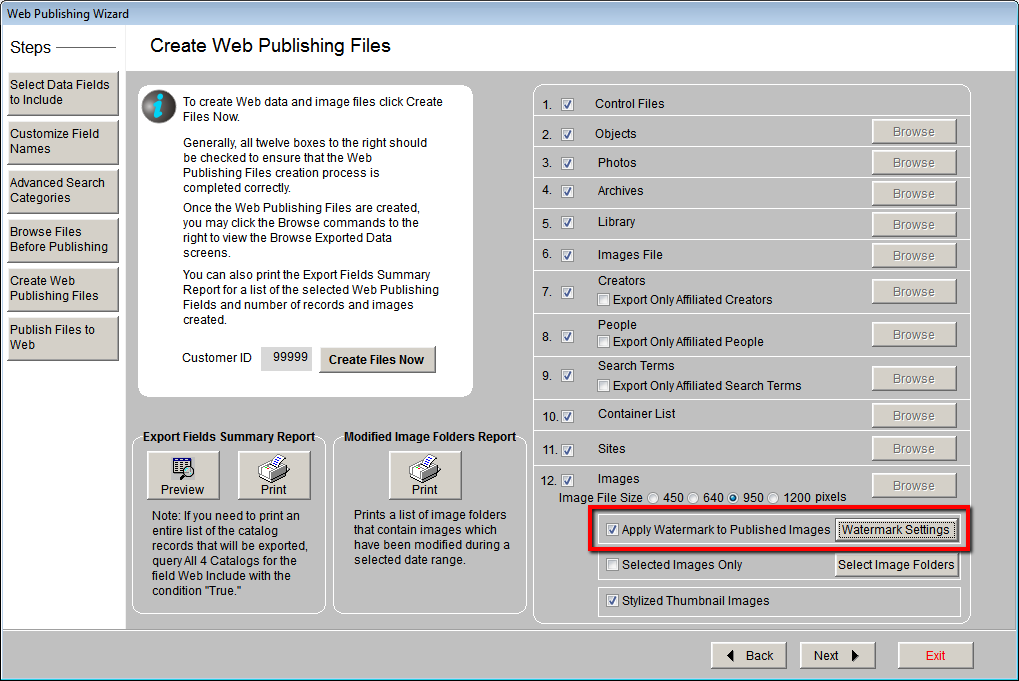Click the blue information icon
Viewport: 1019px width, 681px height.
point(159,106)
